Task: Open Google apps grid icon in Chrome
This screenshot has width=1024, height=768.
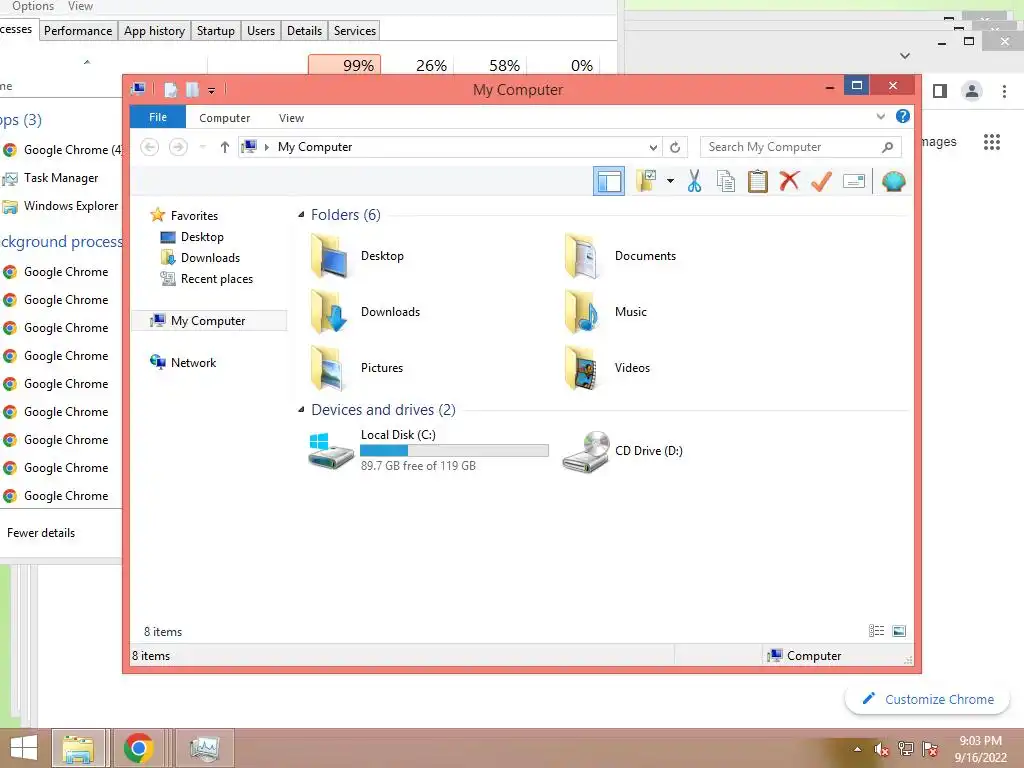Action: 991,142
